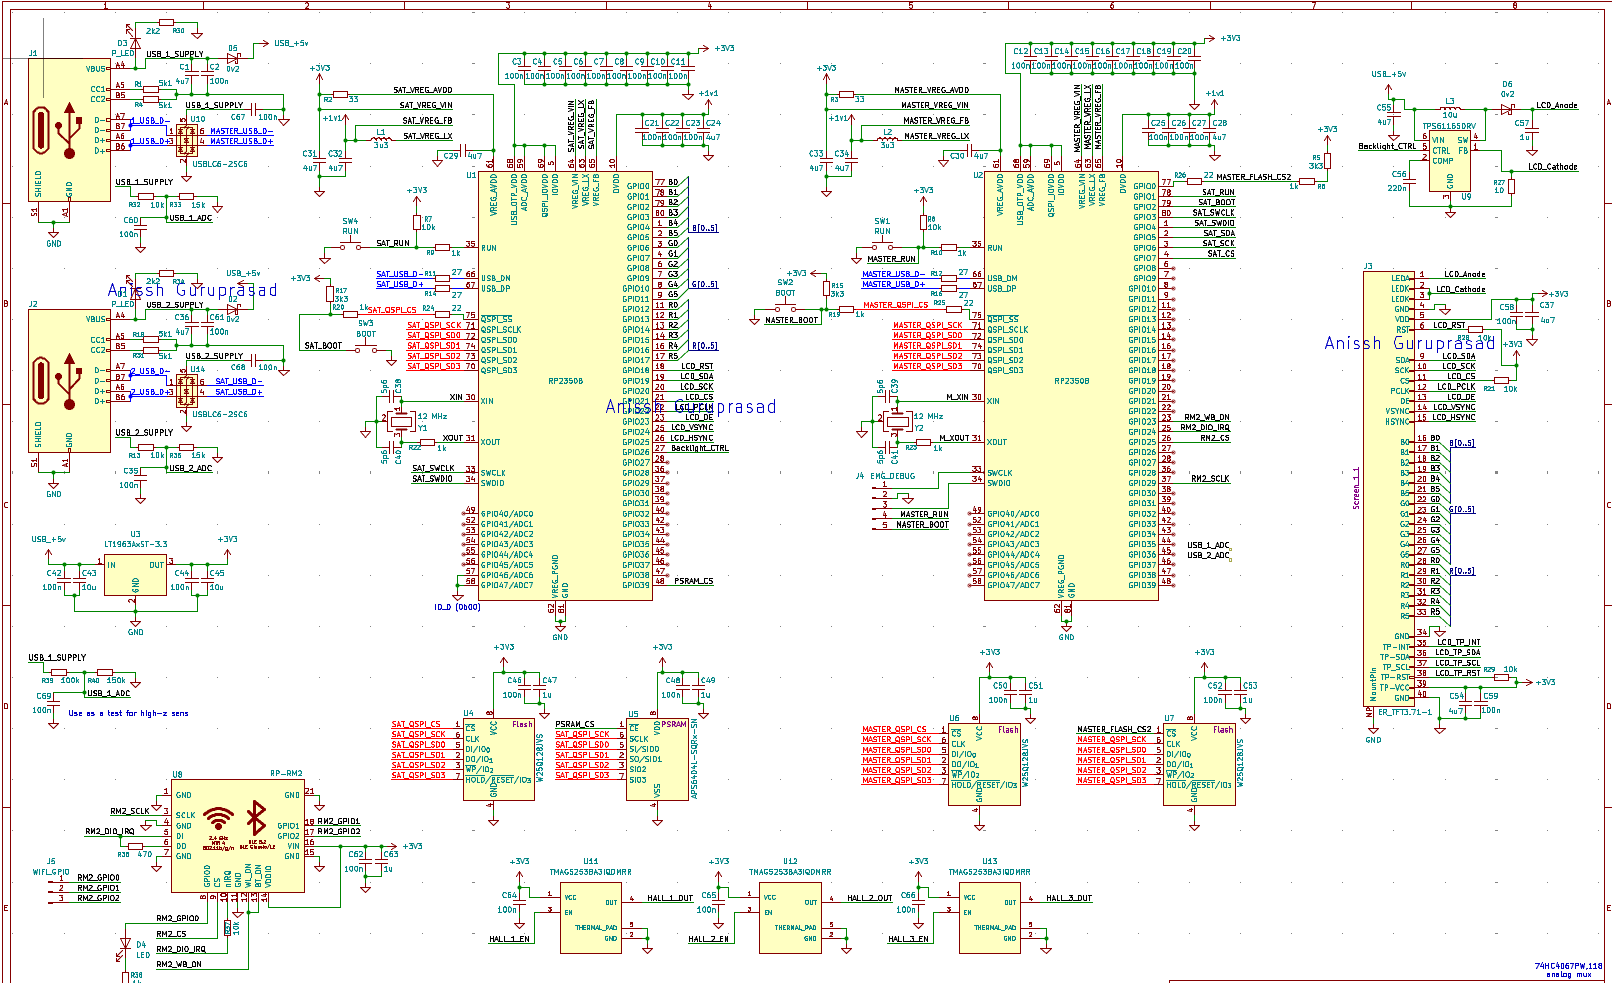Select the HALL_3_EN net label
This screenshot has height=983, width=1612.
click(x=909, y=939)
